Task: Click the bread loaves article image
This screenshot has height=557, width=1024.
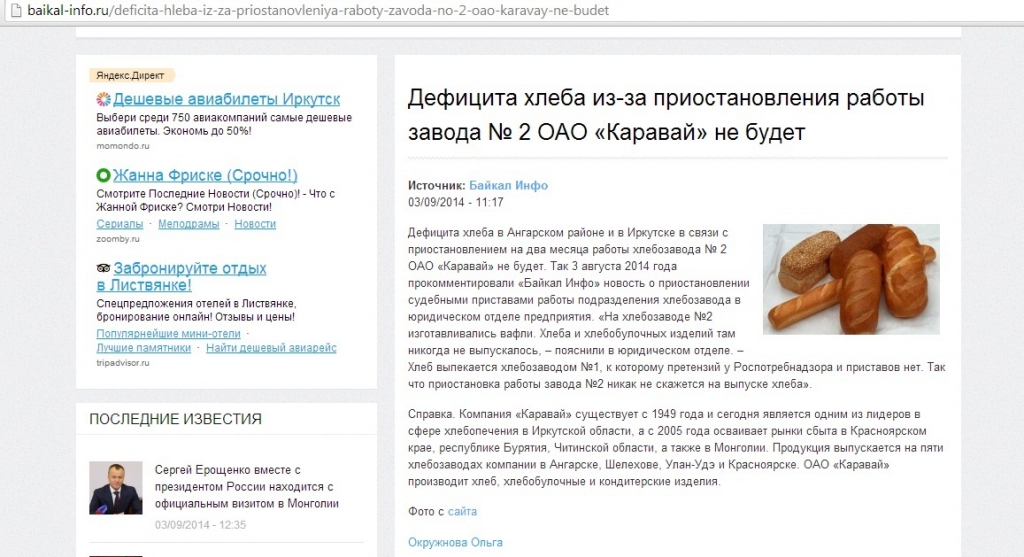Action: tap(851, 278)
